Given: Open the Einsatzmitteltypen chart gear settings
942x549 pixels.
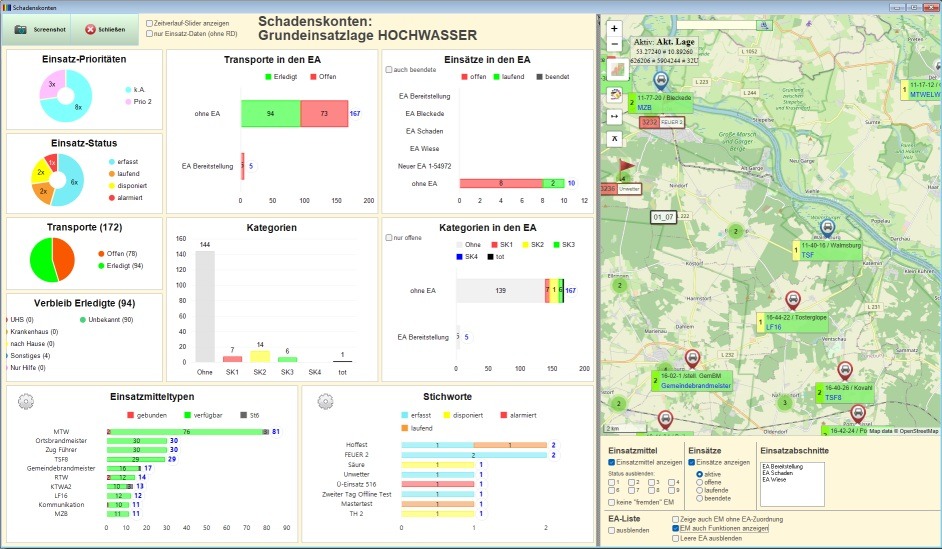Looking at the screenshot, I should coord(26,401).
